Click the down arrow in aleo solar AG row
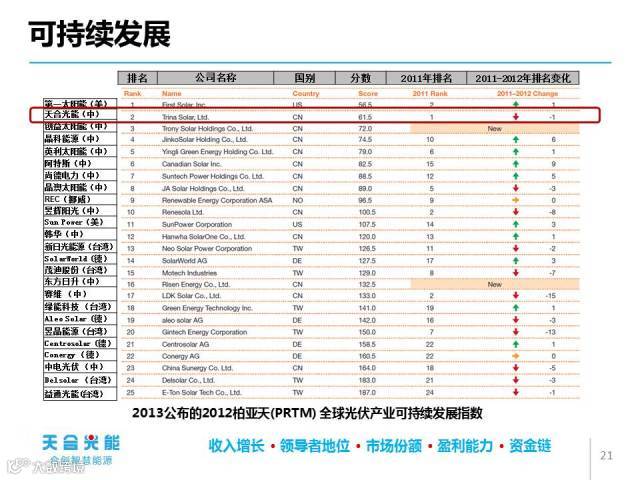 coord(516,320)
